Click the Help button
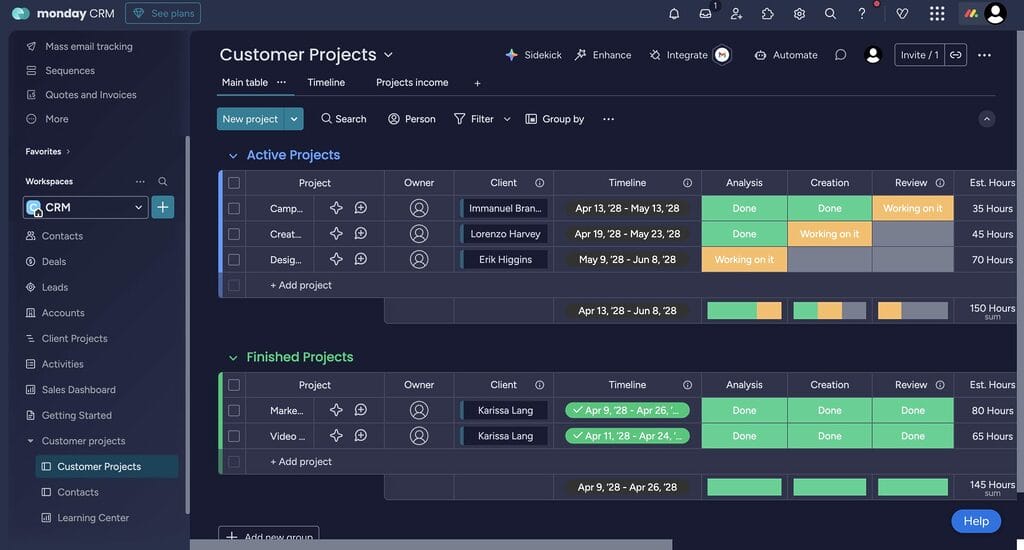 [x=975, y=521]
